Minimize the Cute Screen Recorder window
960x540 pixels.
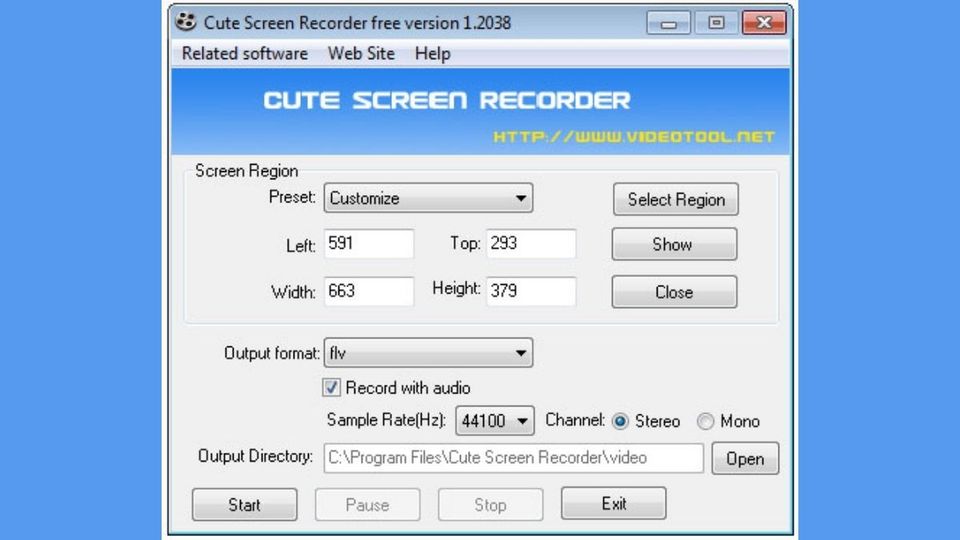coord(668,22)
